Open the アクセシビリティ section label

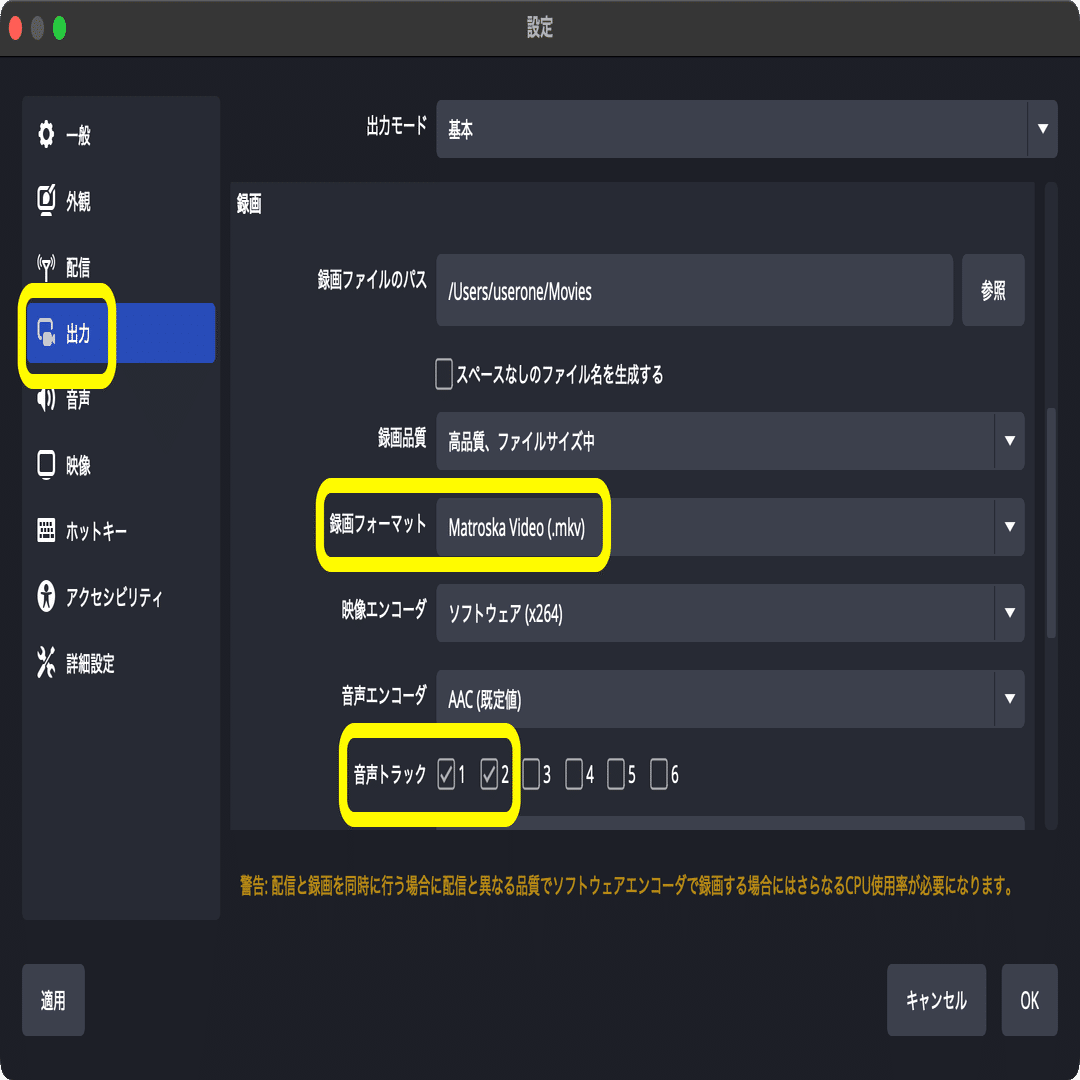coord(114,597)
